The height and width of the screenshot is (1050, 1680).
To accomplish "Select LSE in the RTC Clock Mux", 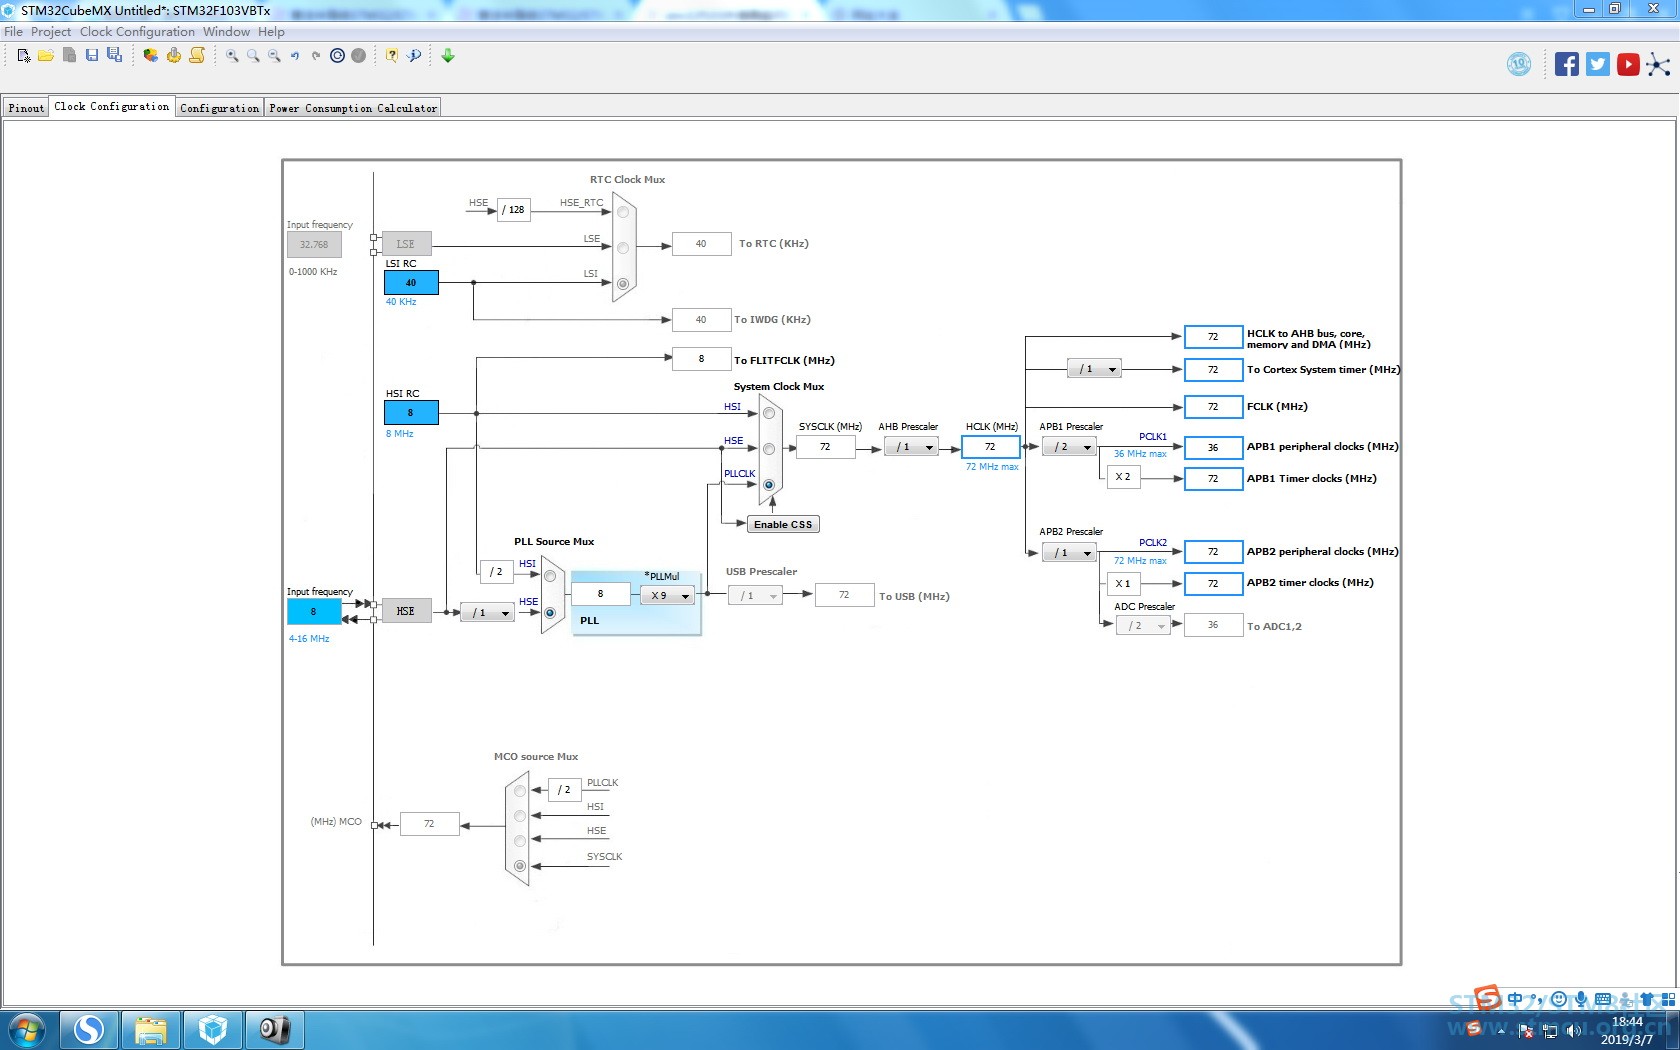I will 623,248.
